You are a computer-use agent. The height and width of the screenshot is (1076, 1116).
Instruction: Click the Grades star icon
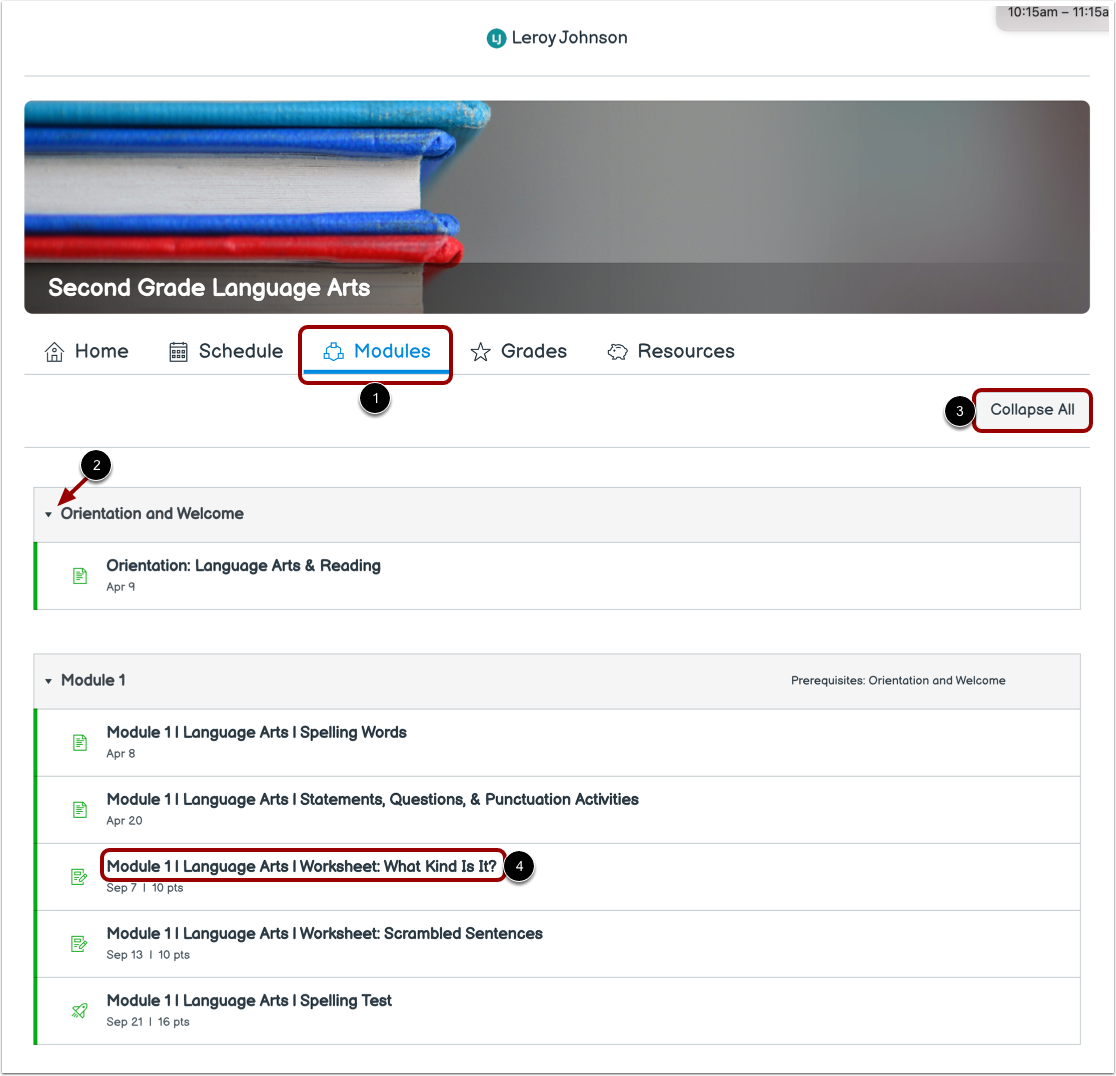[x=481, y=351]
